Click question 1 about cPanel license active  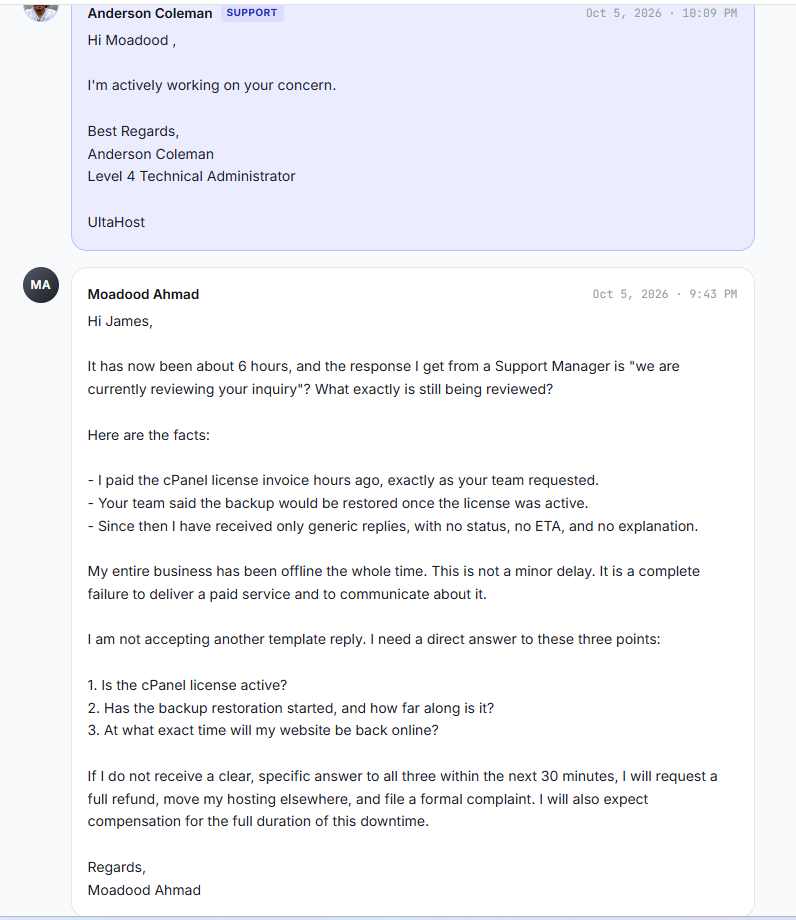[187, 685]
